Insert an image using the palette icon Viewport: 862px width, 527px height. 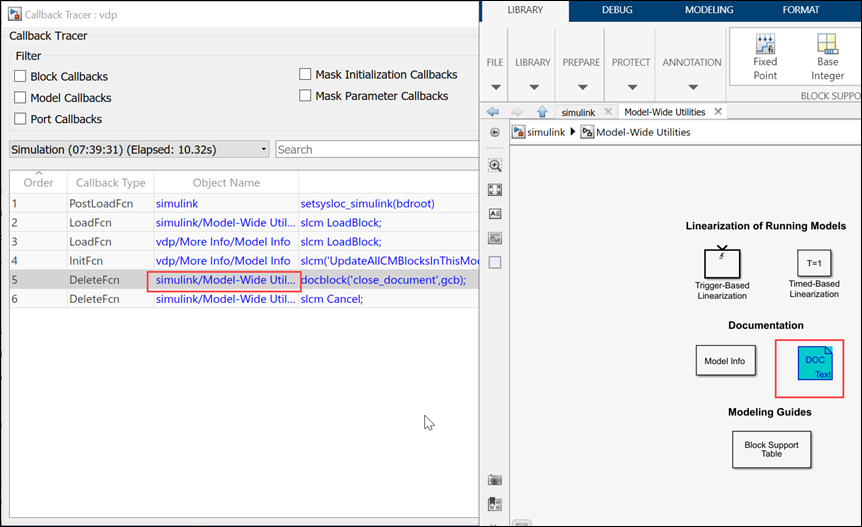click(495, 238)
